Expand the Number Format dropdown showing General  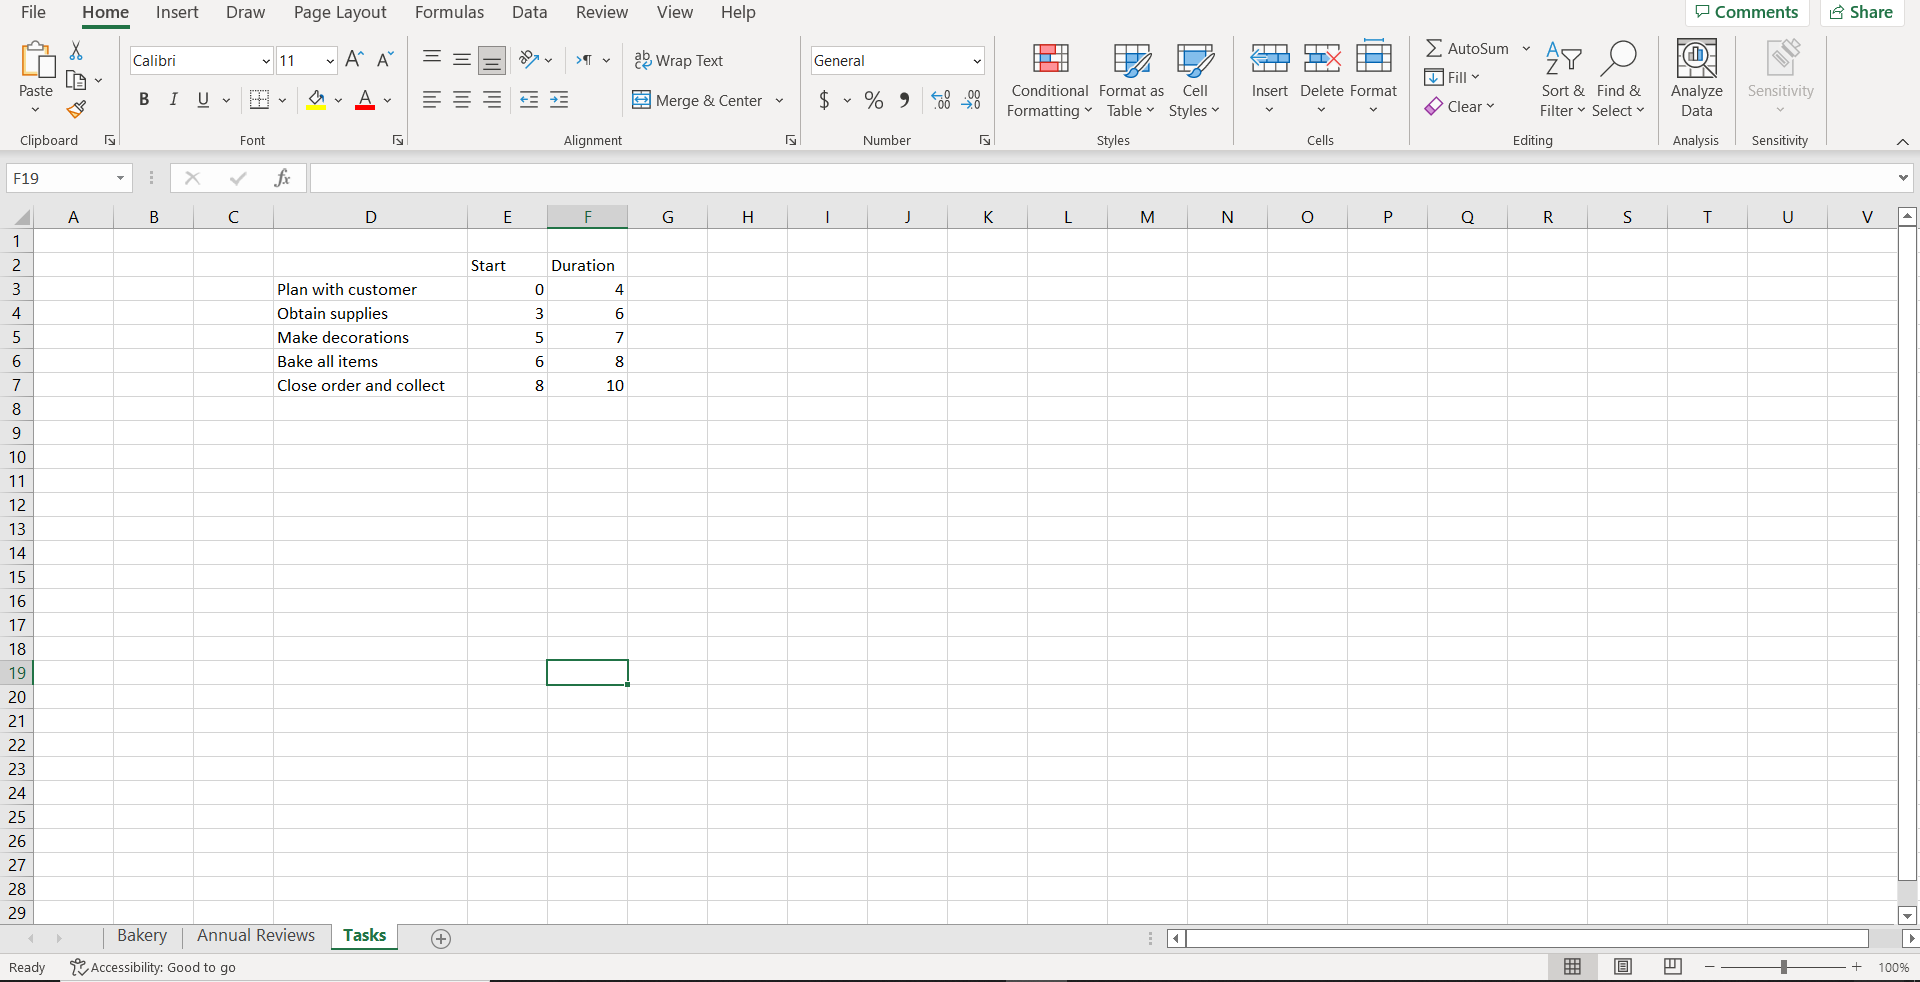coord(977,61)
